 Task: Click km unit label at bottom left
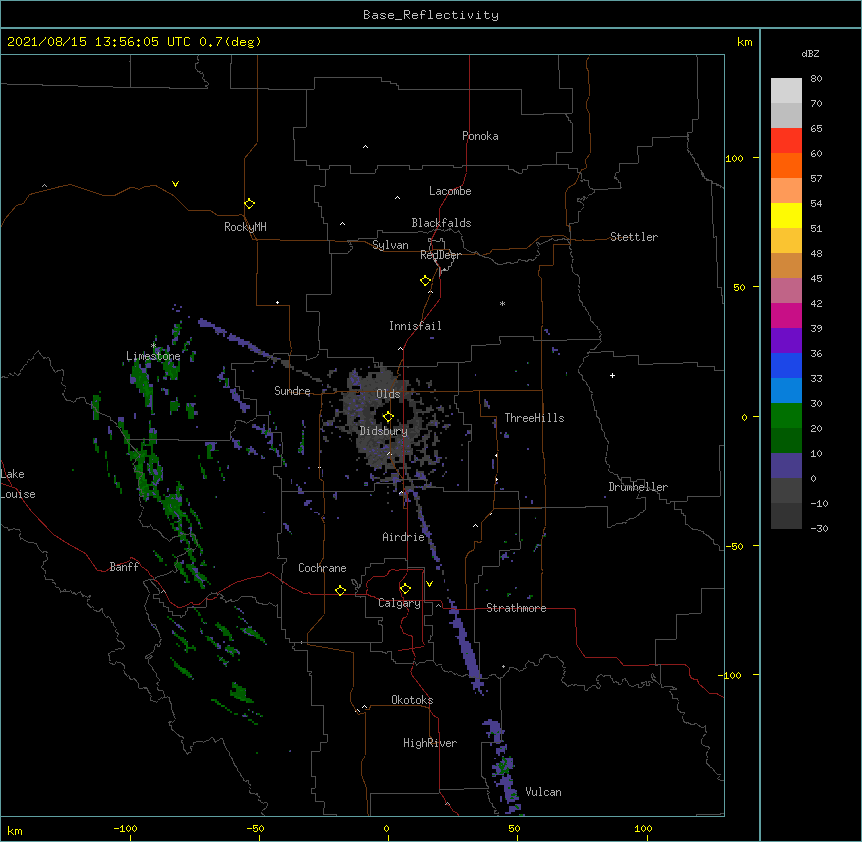coord(15,830)
